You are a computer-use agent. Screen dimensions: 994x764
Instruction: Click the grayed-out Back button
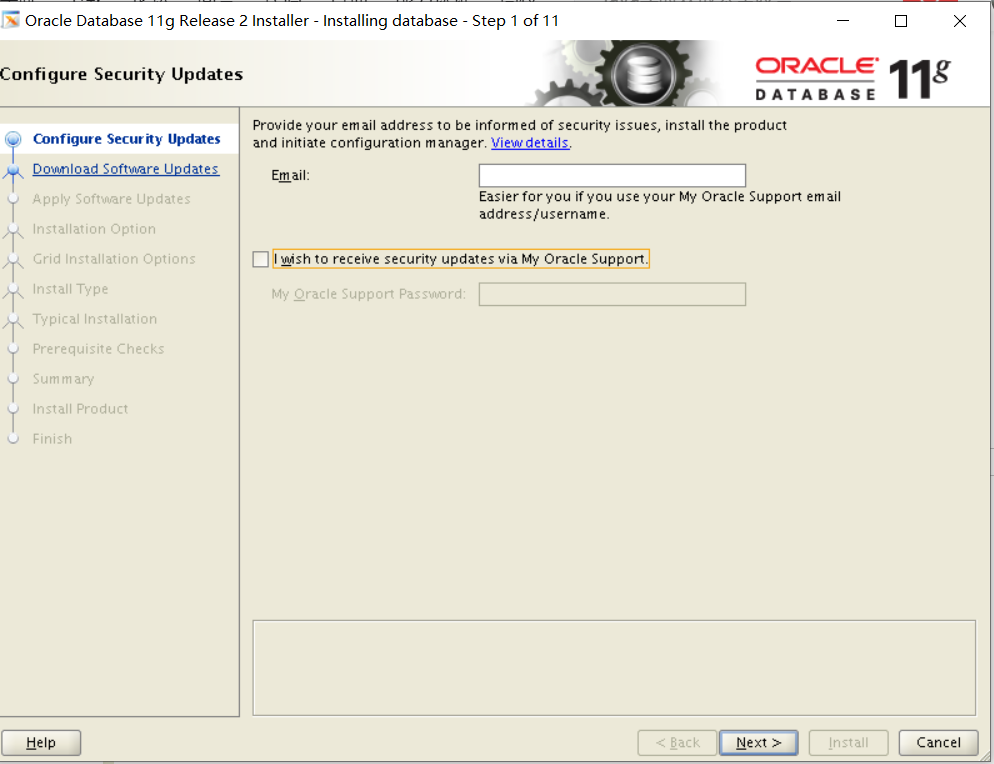tap(677, 742)
